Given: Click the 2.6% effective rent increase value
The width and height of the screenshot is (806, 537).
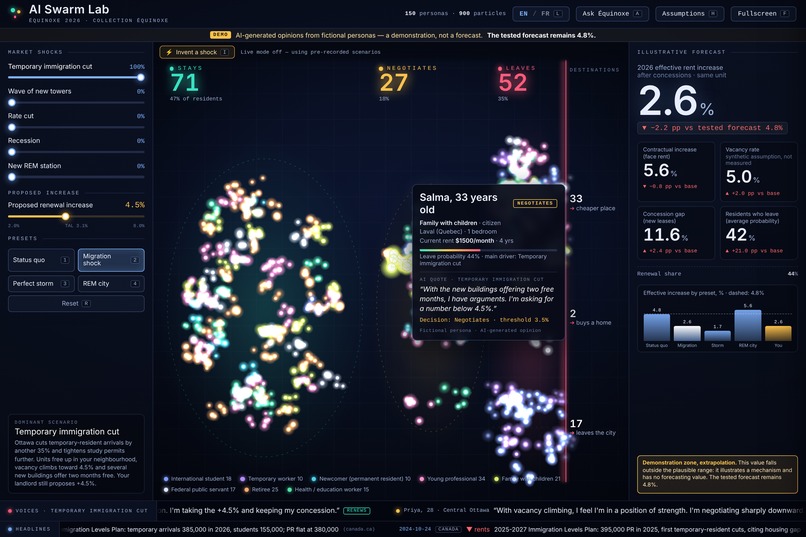Looking at the screenshot, I should (676, 101).
